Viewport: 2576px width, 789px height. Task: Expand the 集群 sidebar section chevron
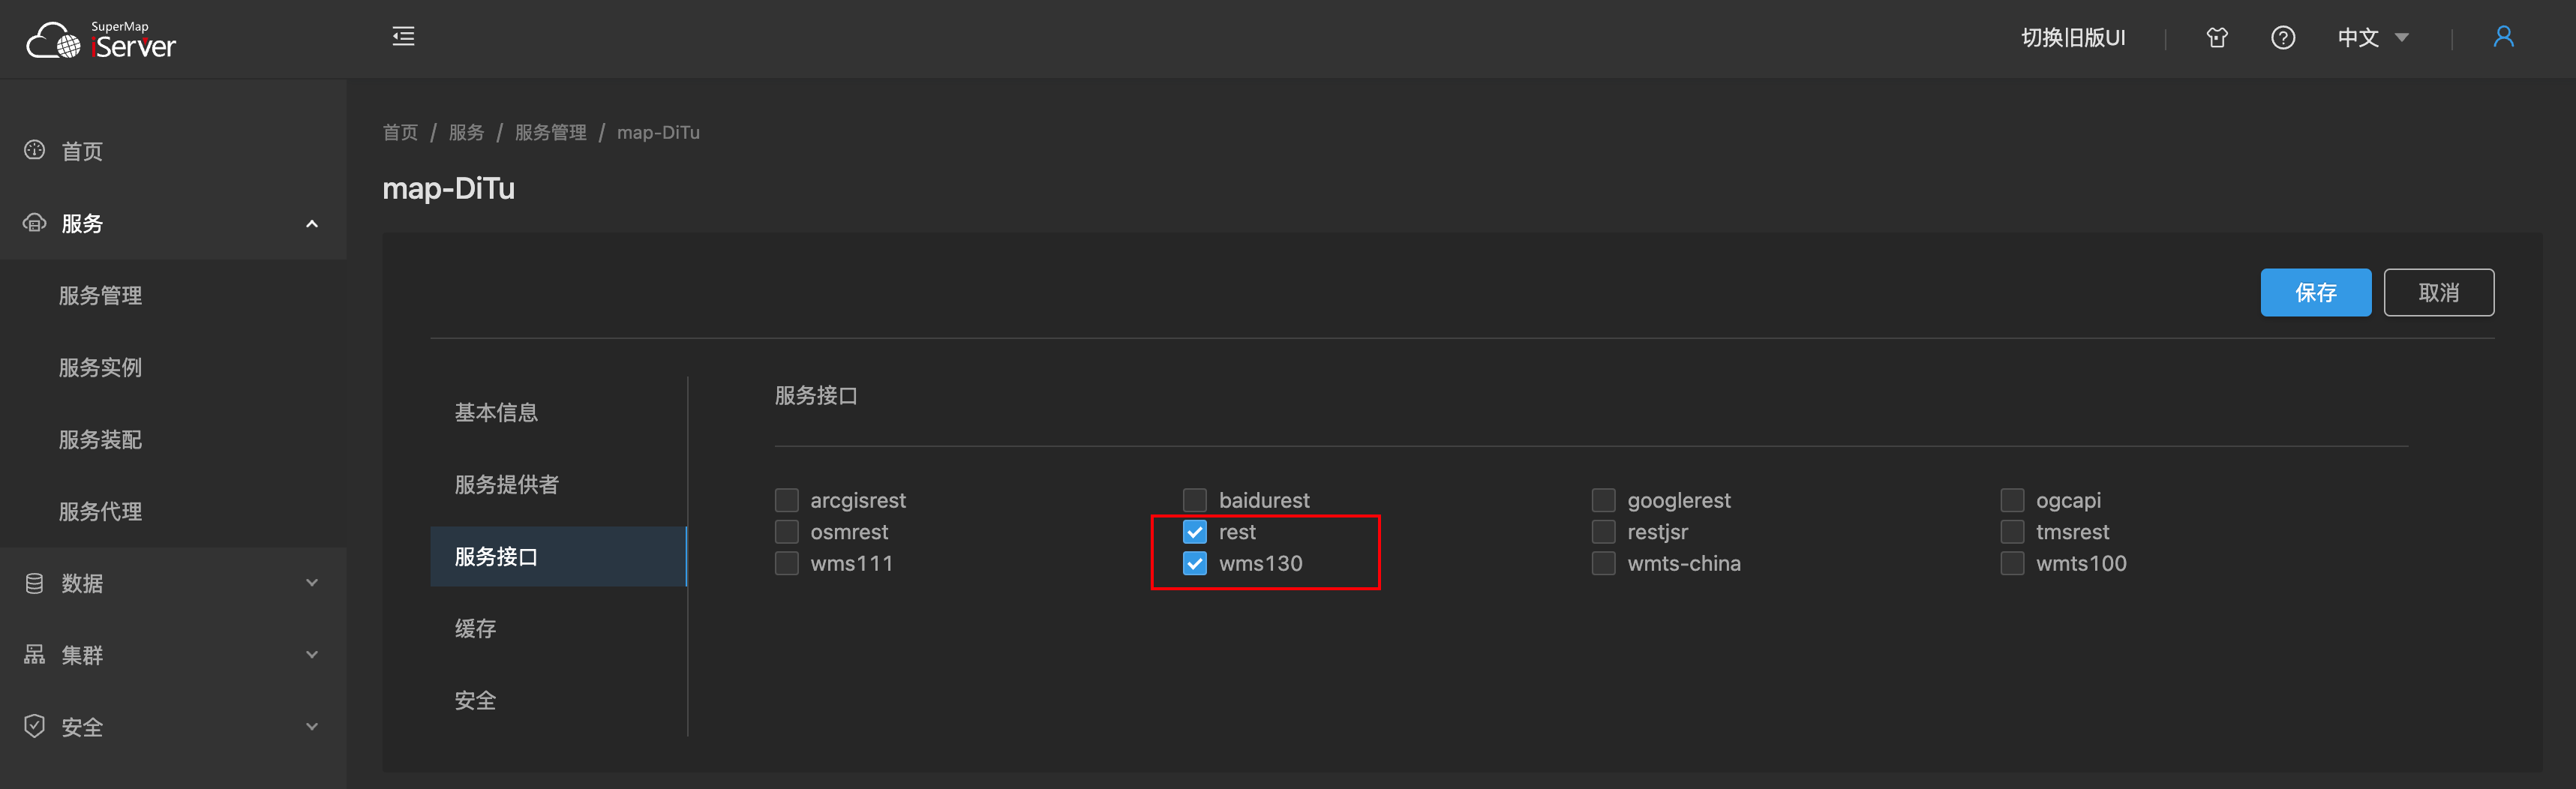(312, 655)
